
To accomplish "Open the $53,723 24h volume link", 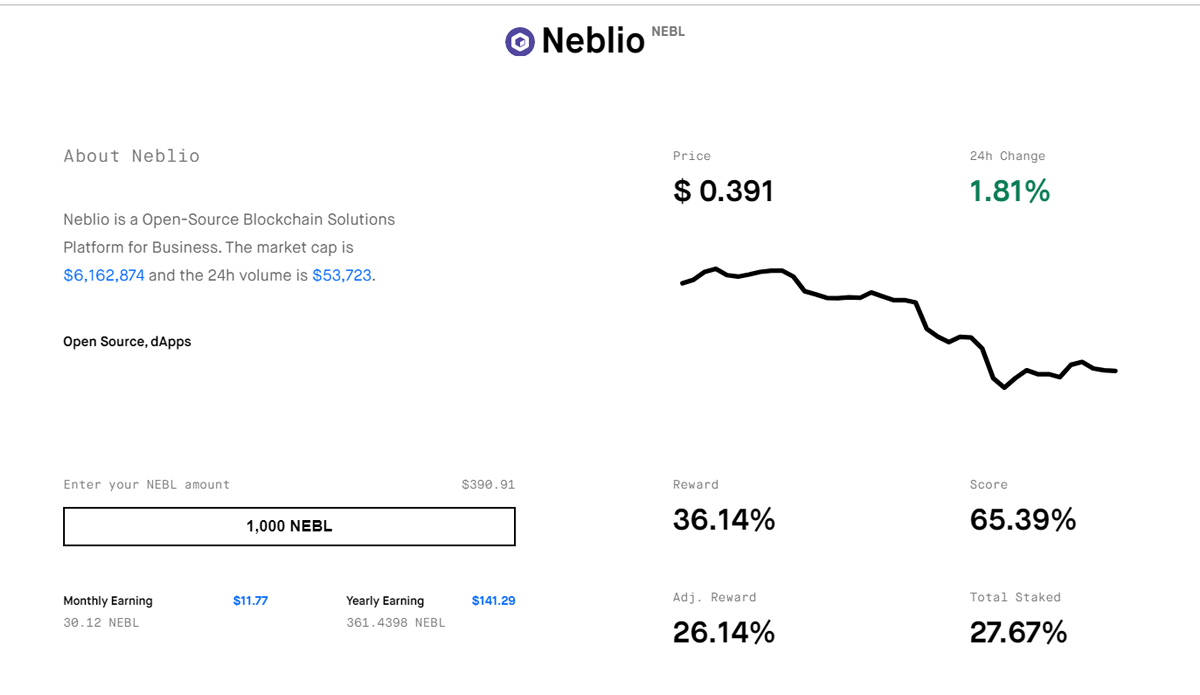I will tap(342, 275).
